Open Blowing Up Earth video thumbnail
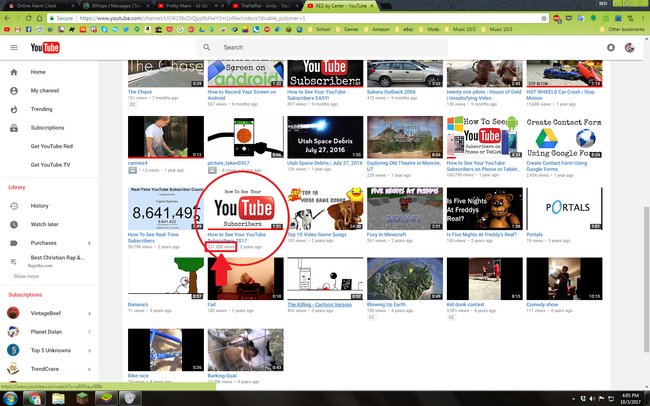 (405, 279)
